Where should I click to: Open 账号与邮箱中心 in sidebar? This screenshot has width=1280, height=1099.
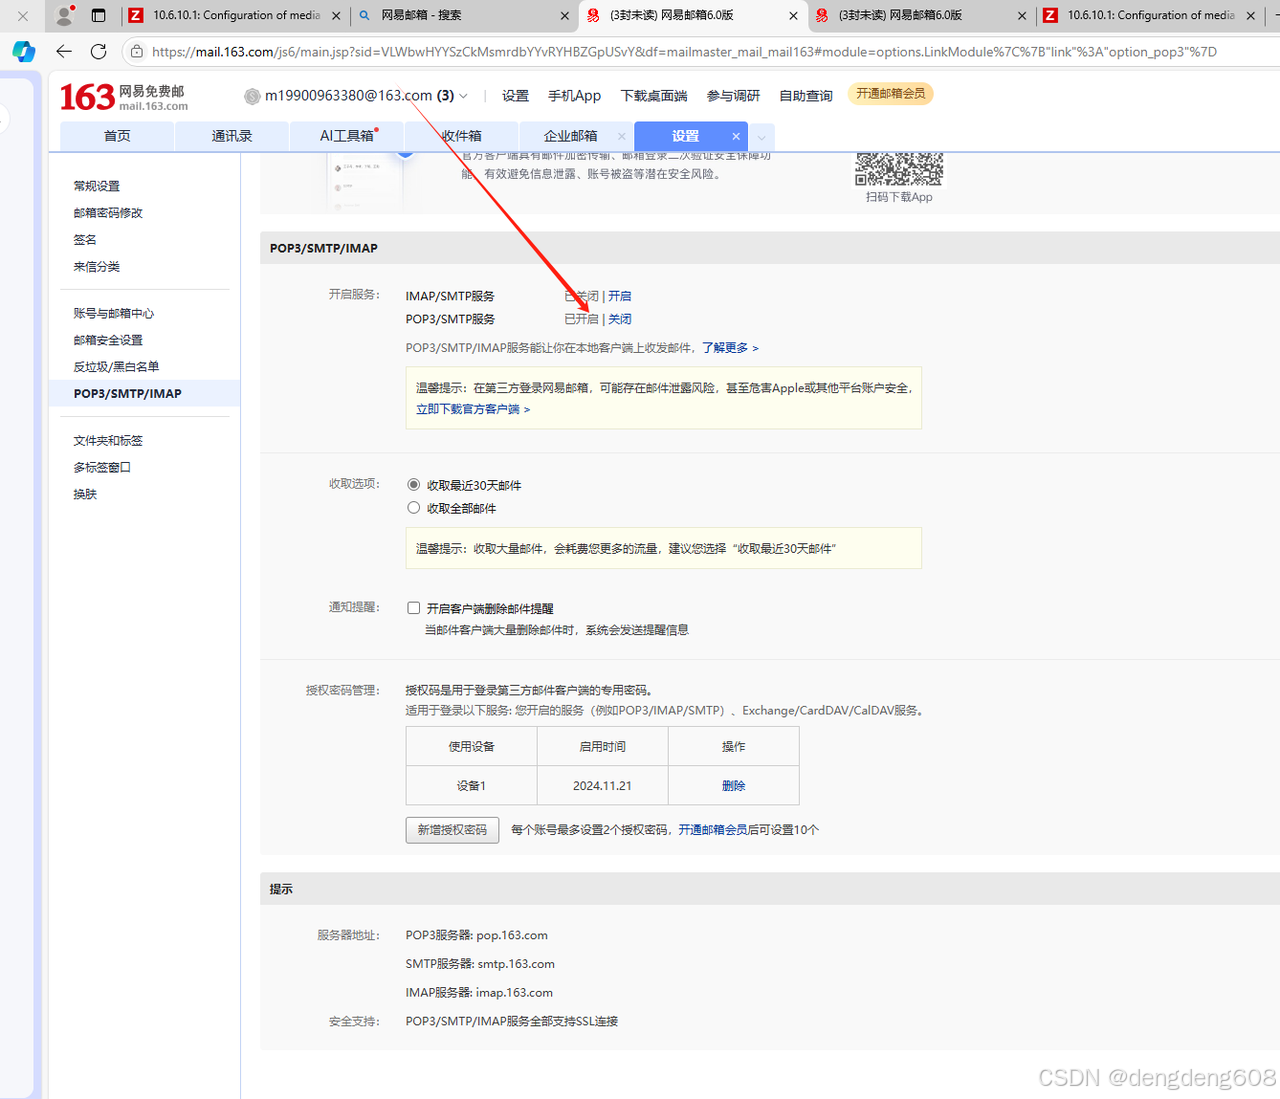point(114,313)
